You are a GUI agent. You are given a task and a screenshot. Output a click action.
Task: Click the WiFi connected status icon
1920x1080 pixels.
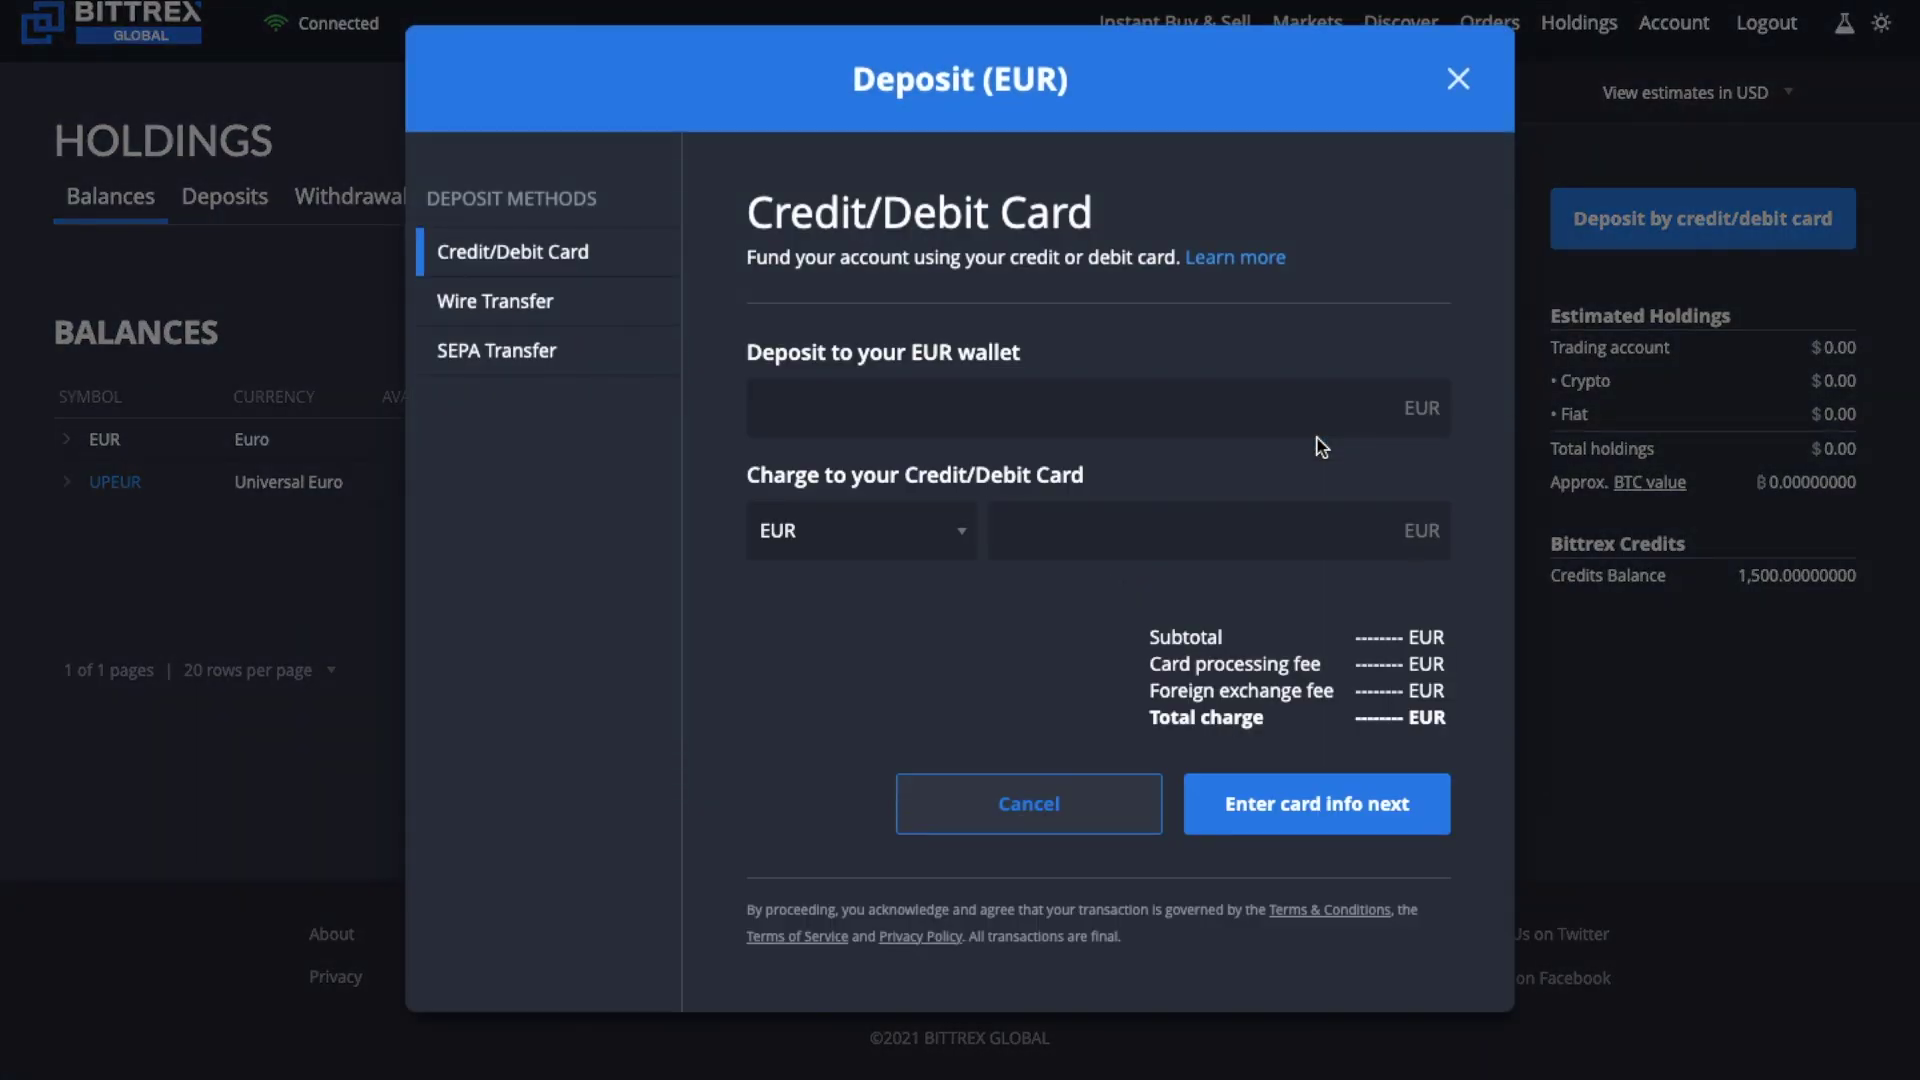(276, 22)
